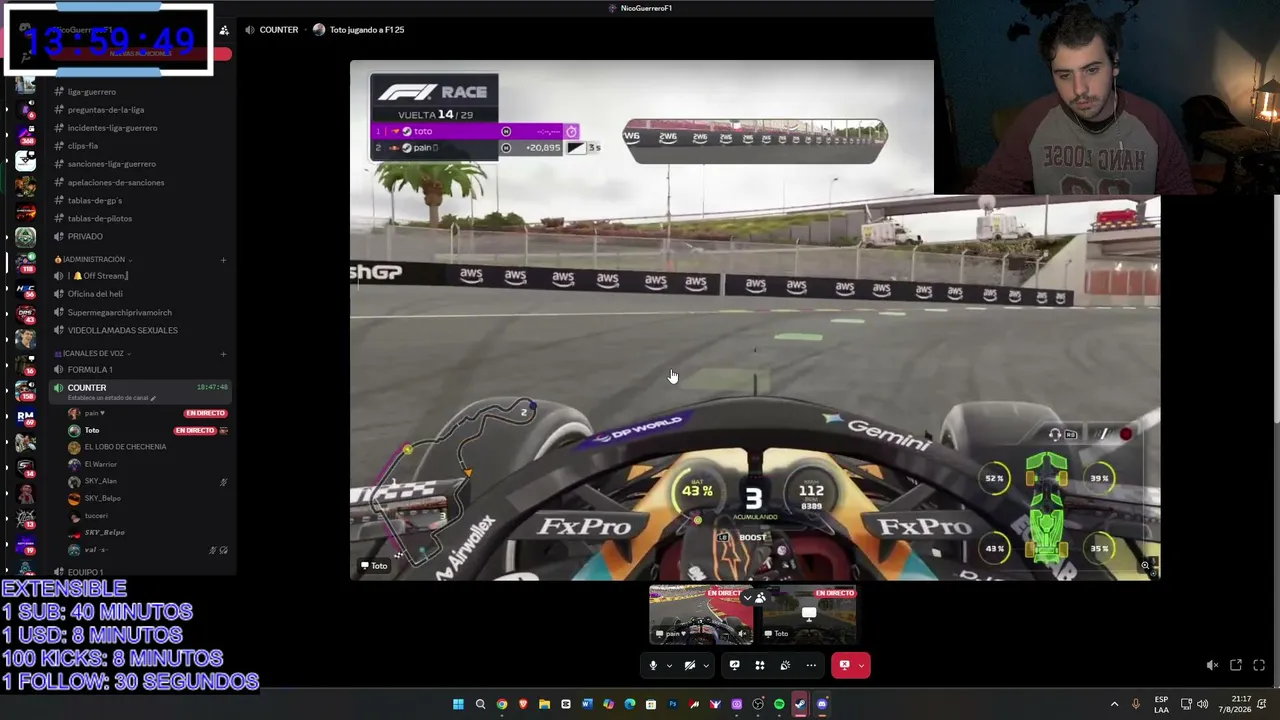
Task: Open microphone options dropdown arrow
Action: (x=669, y=666)
